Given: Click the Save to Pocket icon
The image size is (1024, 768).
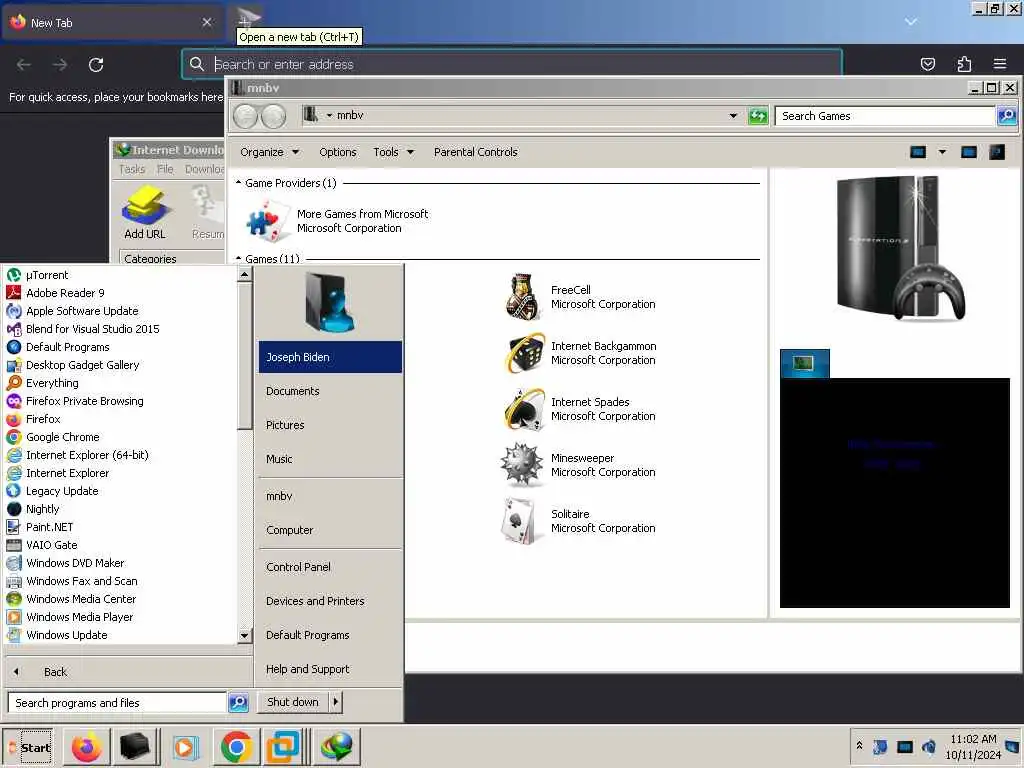Looking at the screenshot, I should click(x=927, y=64).
